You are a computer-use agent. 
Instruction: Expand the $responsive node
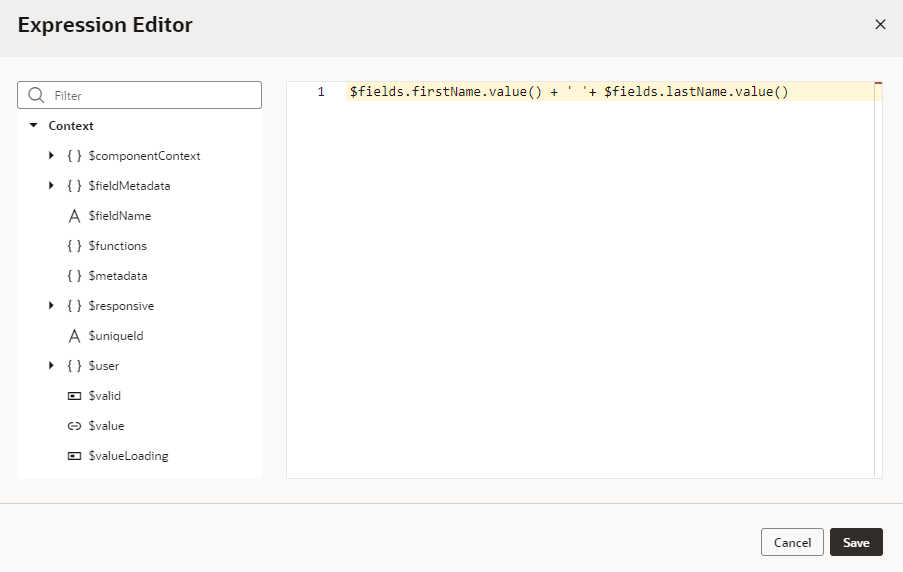51,306
